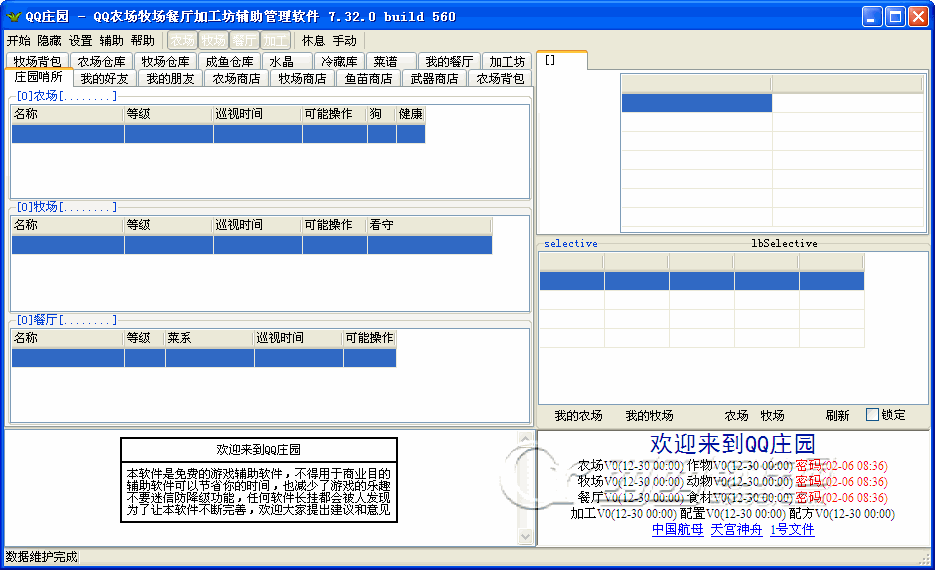Select the [] tab in right panel
Image resolution: width=935 pixels, height=570 pixels.
click(562, 60)
